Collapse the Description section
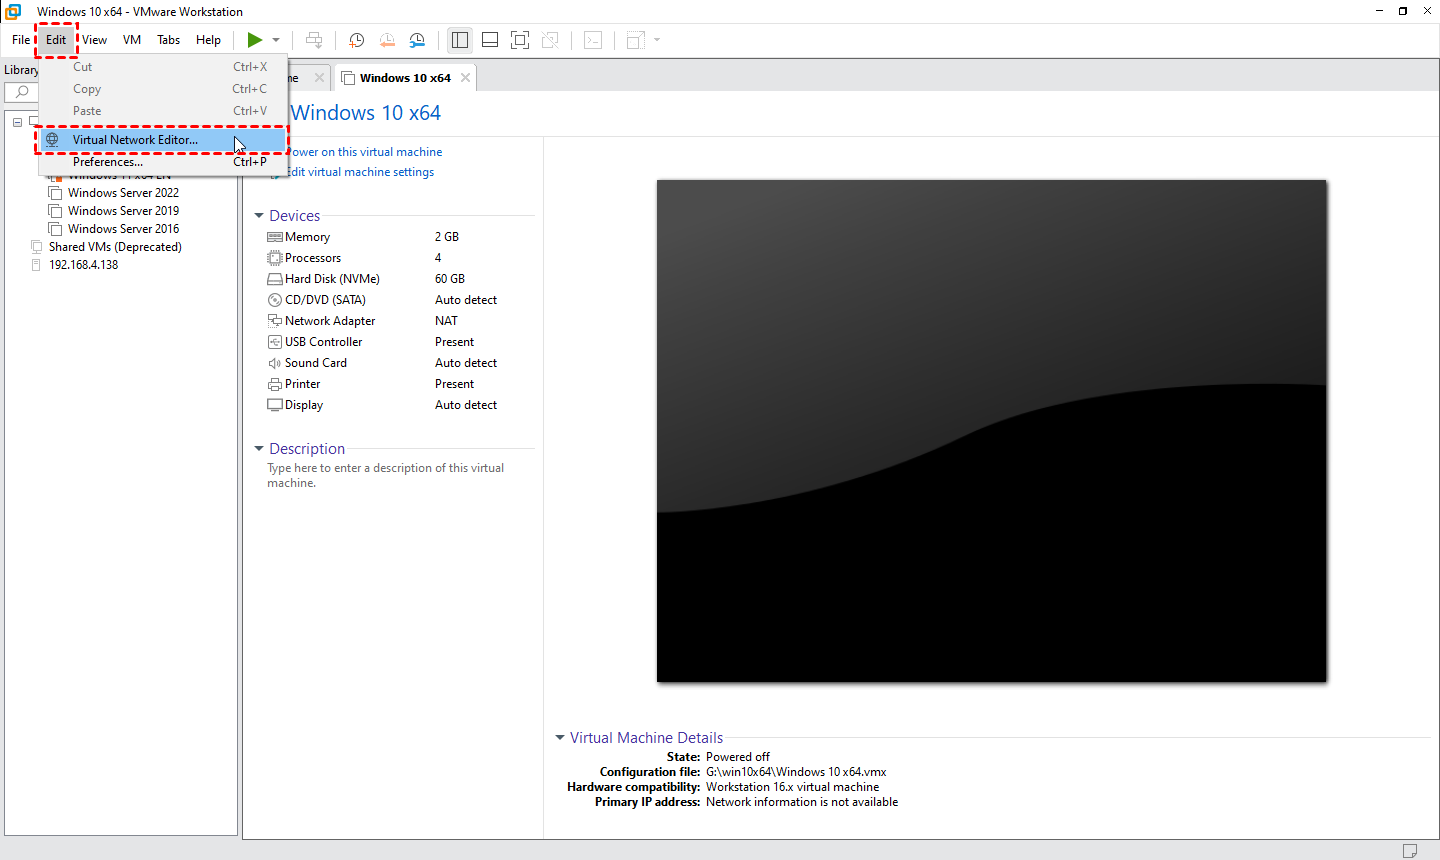This screenshot has width=1440, height=860. click(x=259, y=449)
